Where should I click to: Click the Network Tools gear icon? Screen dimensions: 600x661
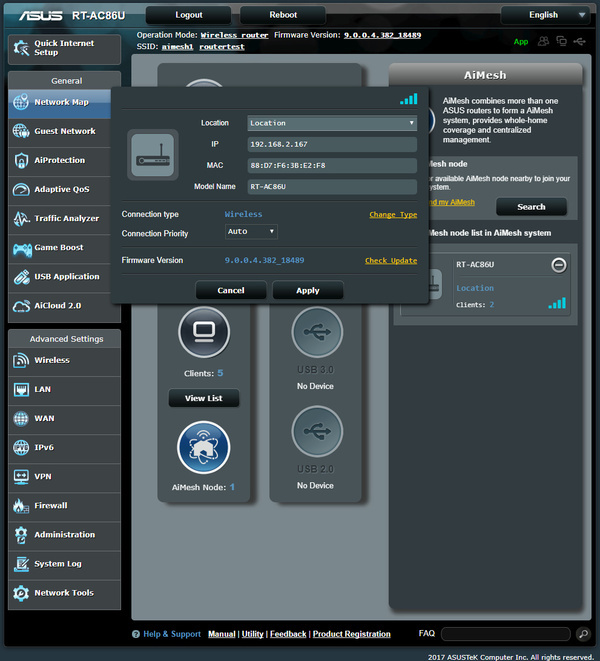coord(21,593)
